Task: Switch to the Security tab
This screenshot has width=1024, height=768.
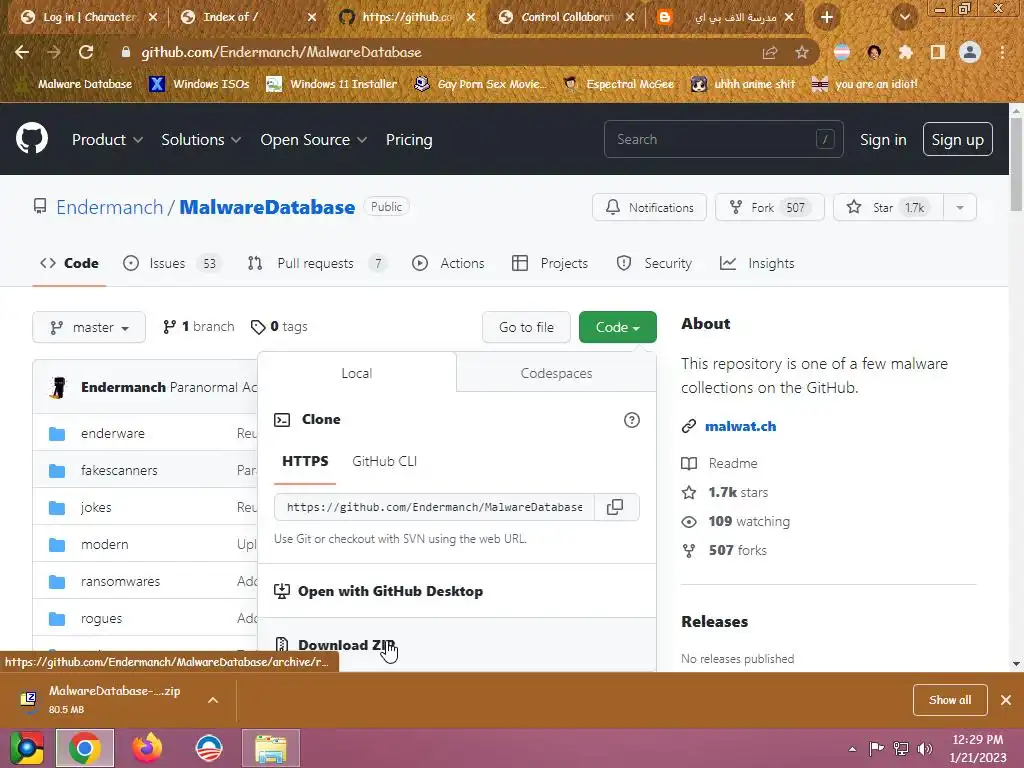Action: 654,264
